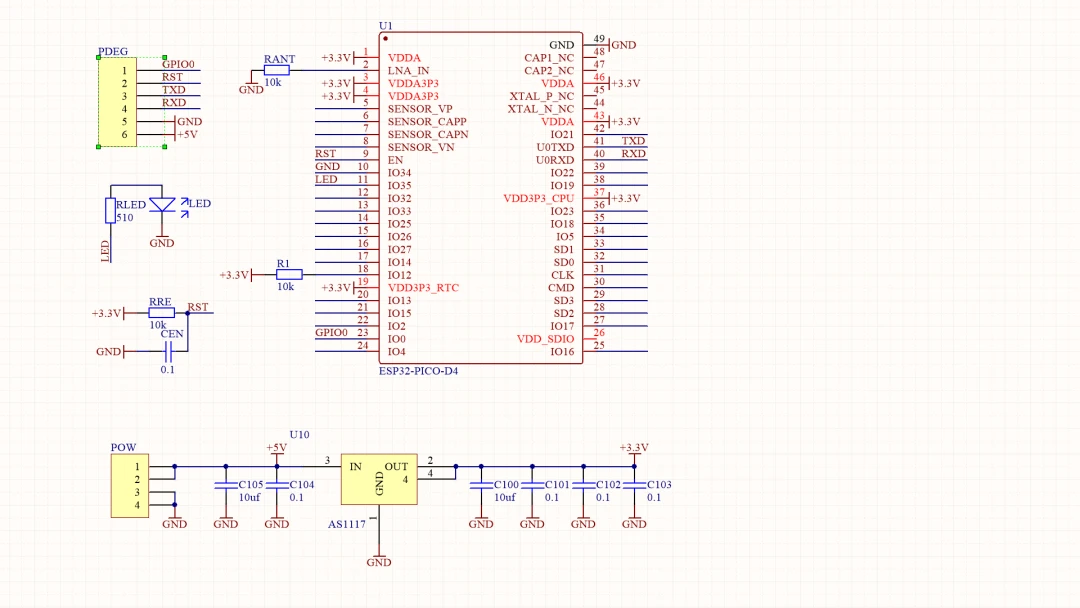Click the +5V label on PDEG pin 6
Viewport: 1080px width, 608px height.
(x=187, y=134)
